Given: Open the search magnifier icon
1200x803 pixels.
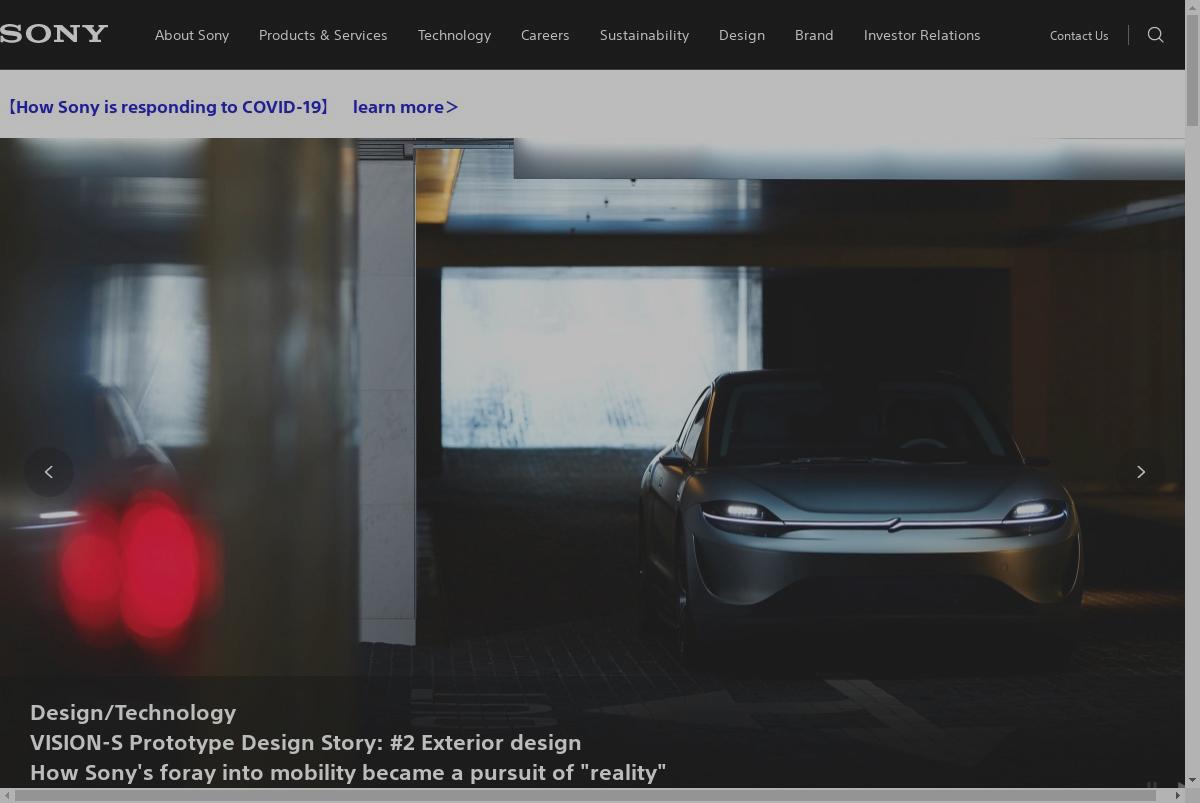Looking at the screenshot, I should click(x=1155, y=35).
